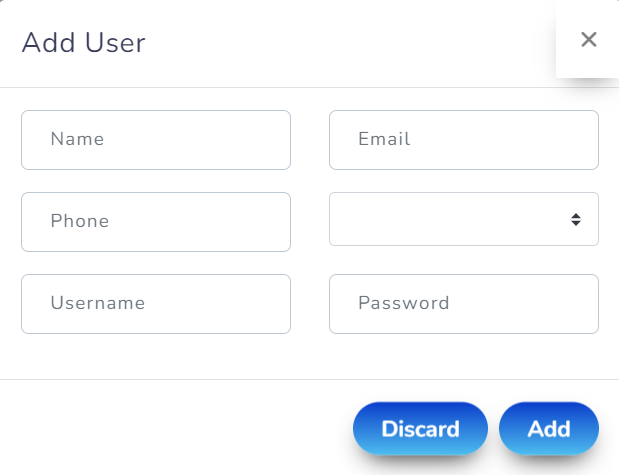Click blank header space right of Add User
The image size is (619, 475).
pyautogui.click(x=350, y=42)
